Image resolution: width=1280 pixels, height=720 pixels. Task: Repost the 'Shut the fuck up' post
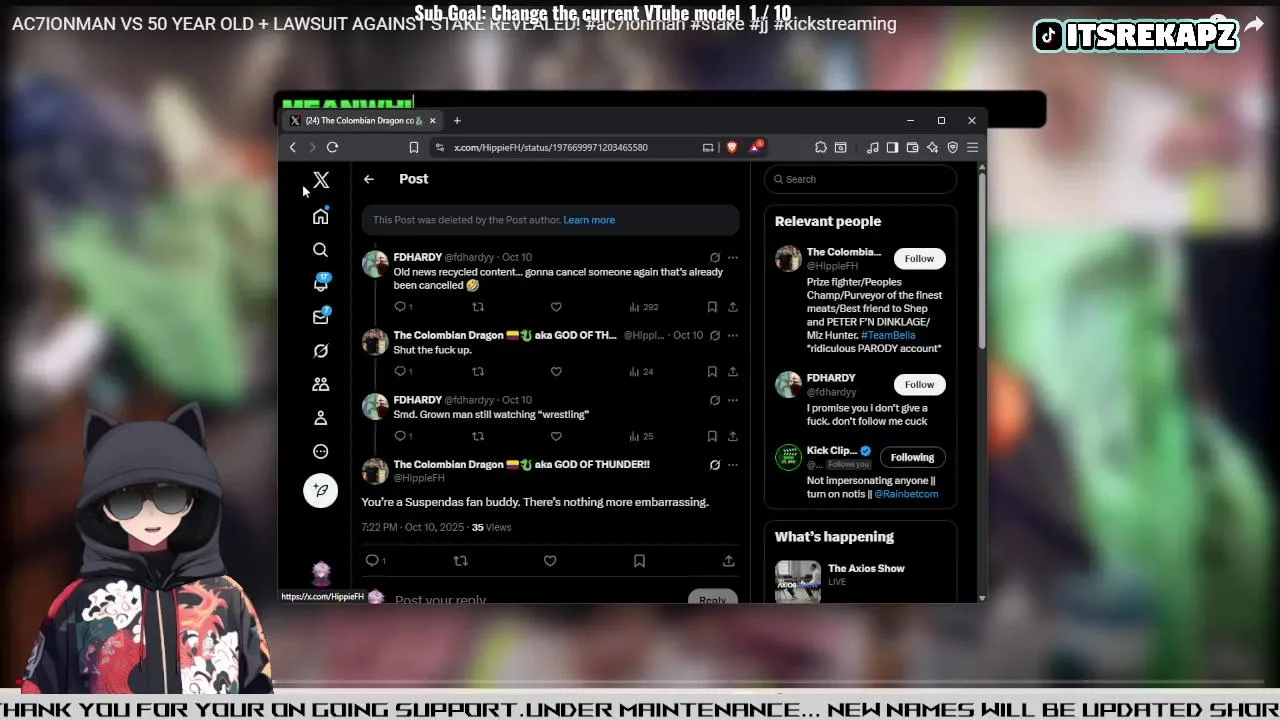coord(478,371)
